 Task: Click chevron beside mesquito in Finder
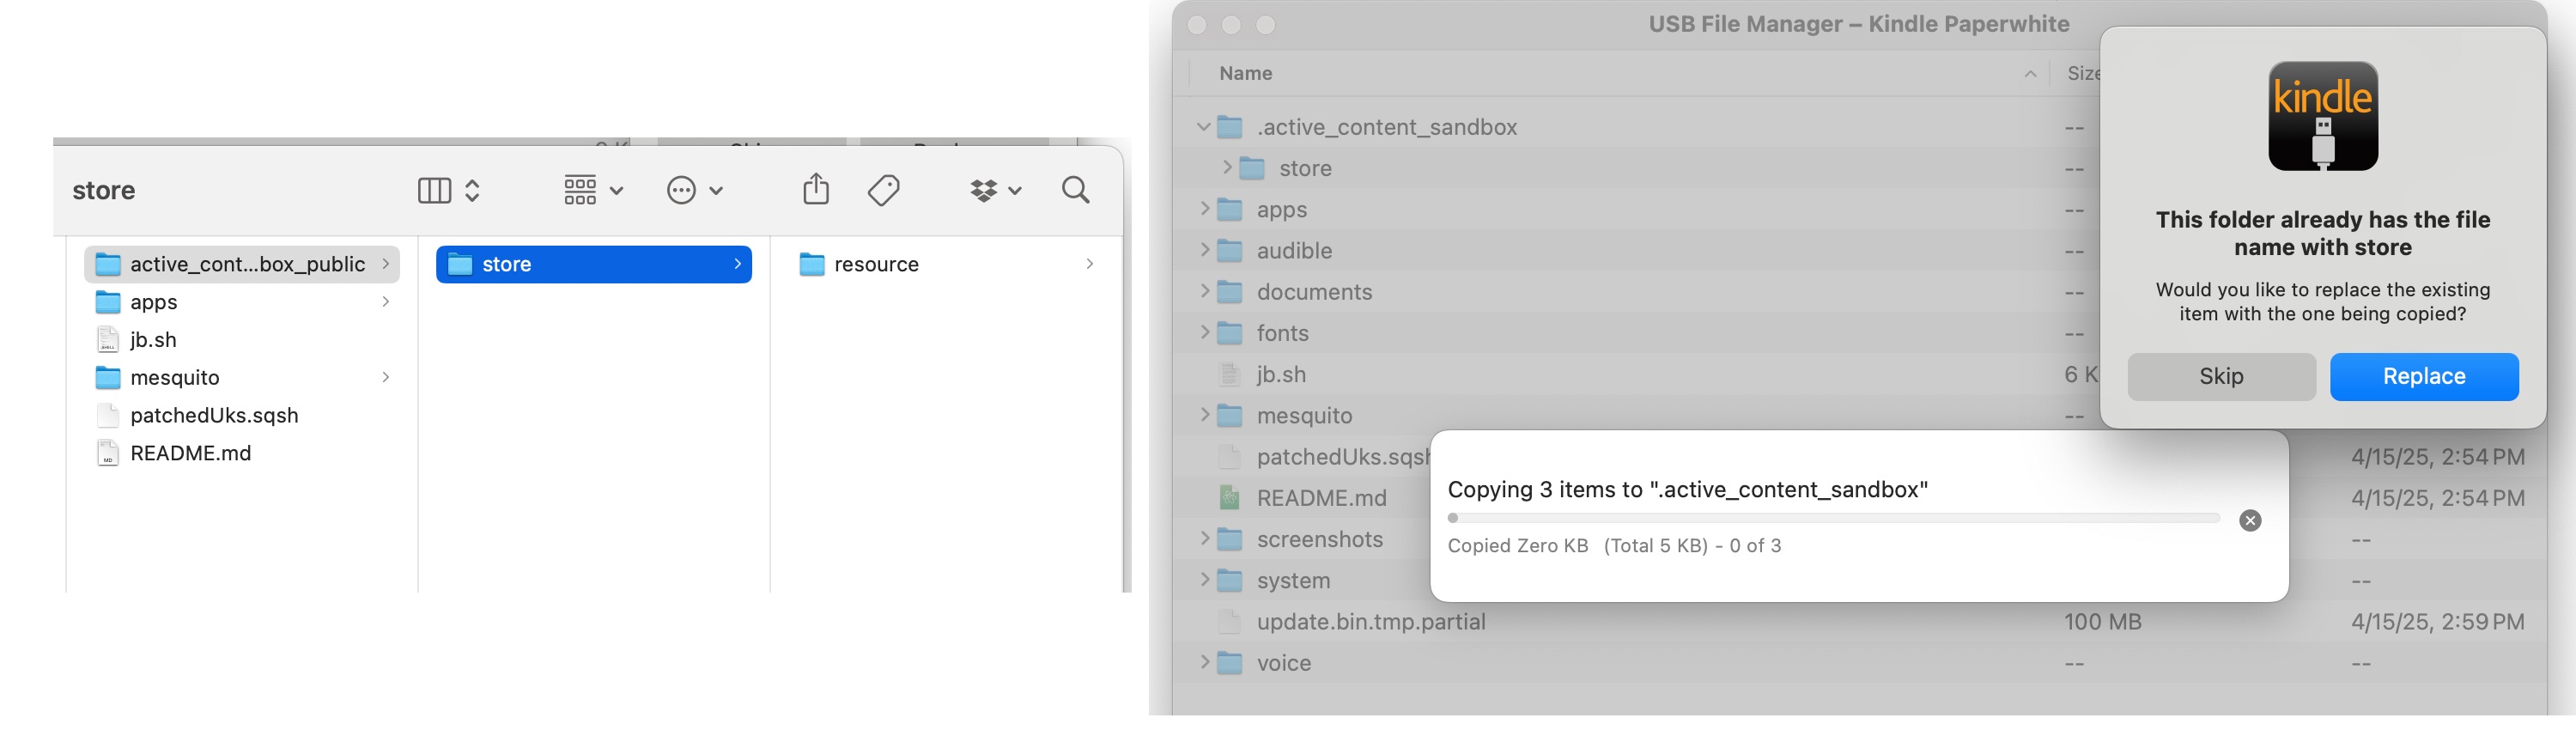pos(385,378)
